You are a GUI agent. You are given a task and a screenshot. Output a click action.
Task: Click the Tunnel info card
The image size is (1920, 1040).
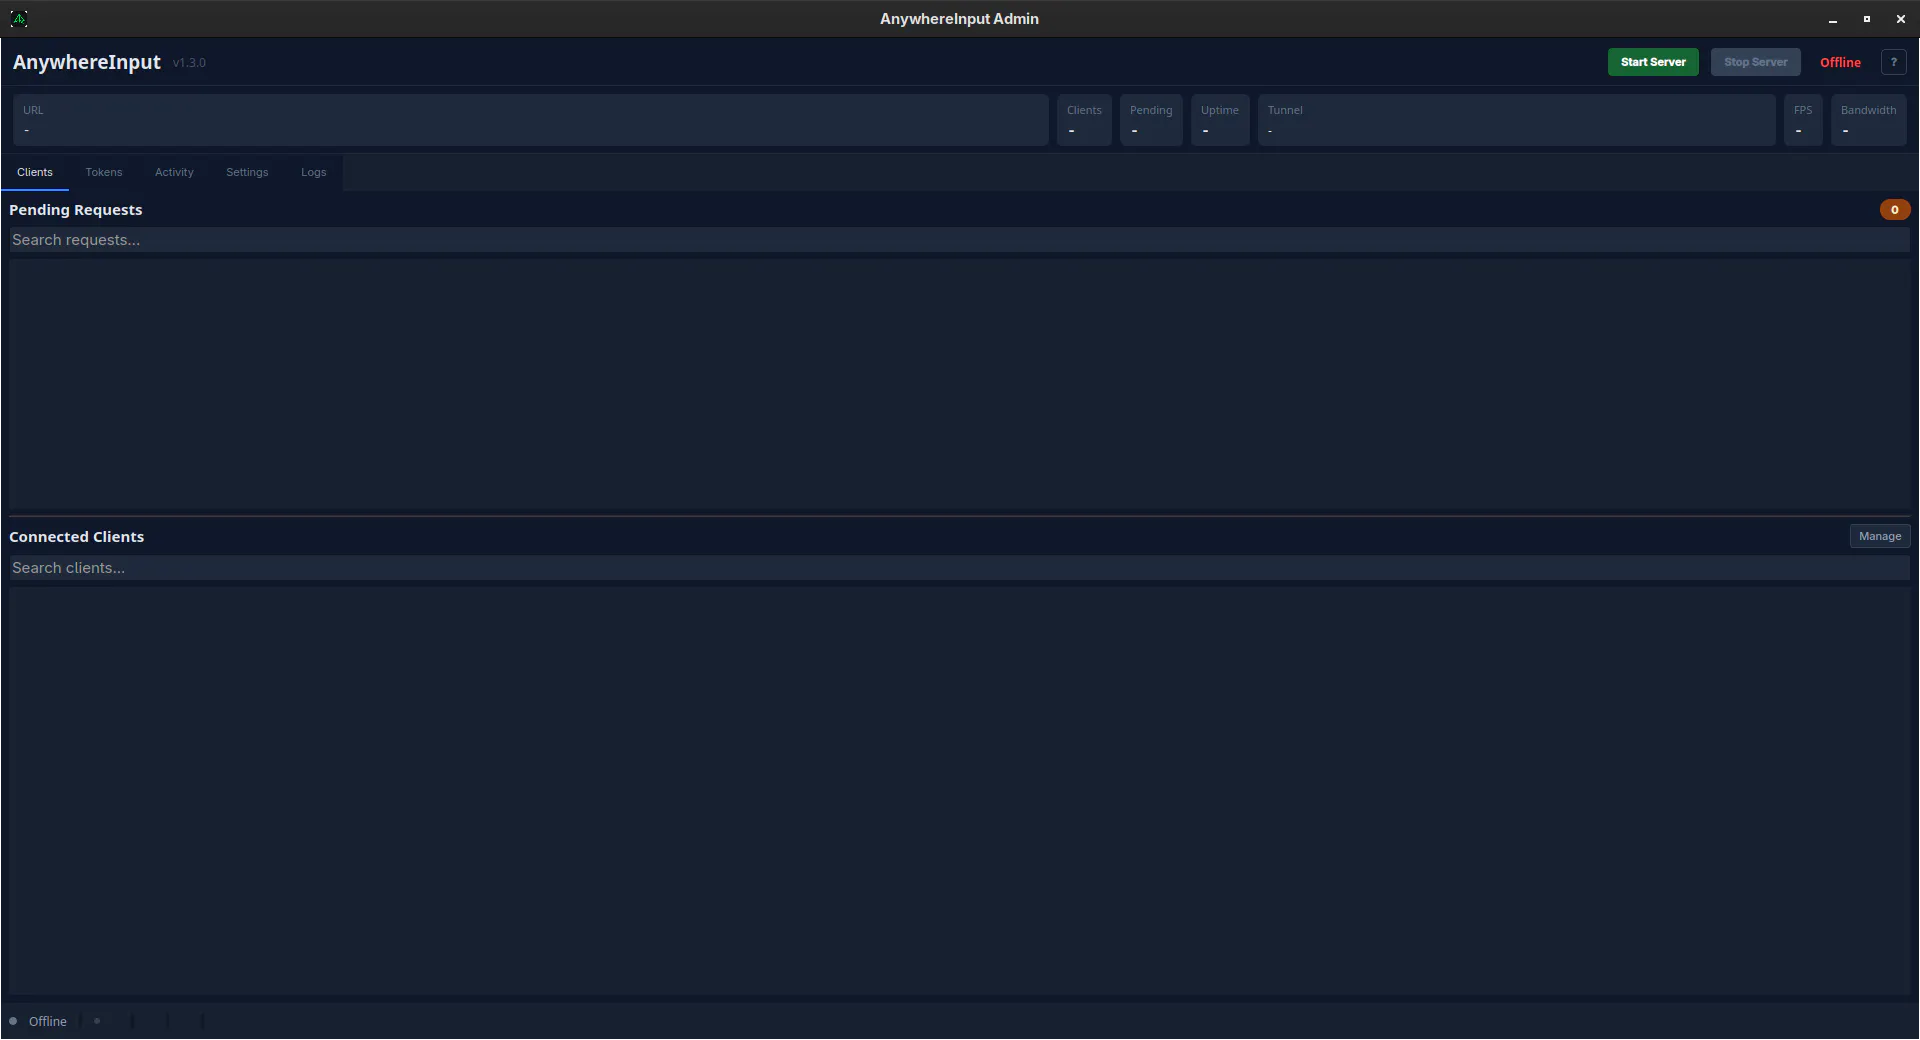coord(1517,120)
